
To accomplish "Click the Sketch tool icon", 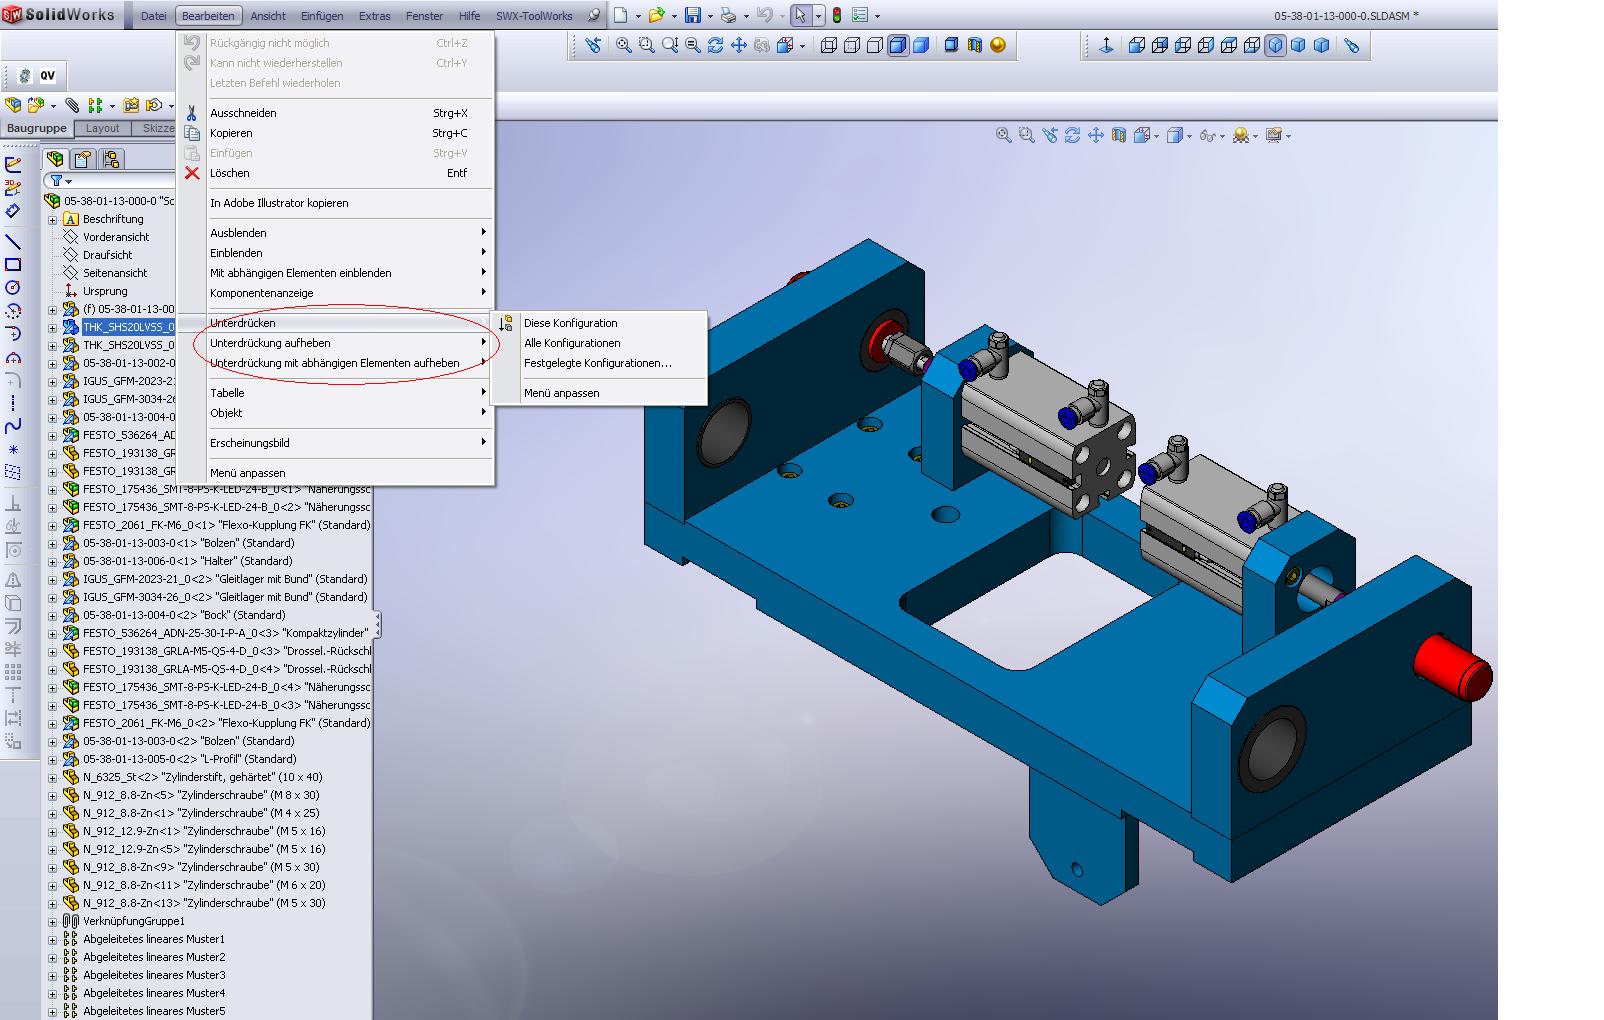I will pos(13,163).
